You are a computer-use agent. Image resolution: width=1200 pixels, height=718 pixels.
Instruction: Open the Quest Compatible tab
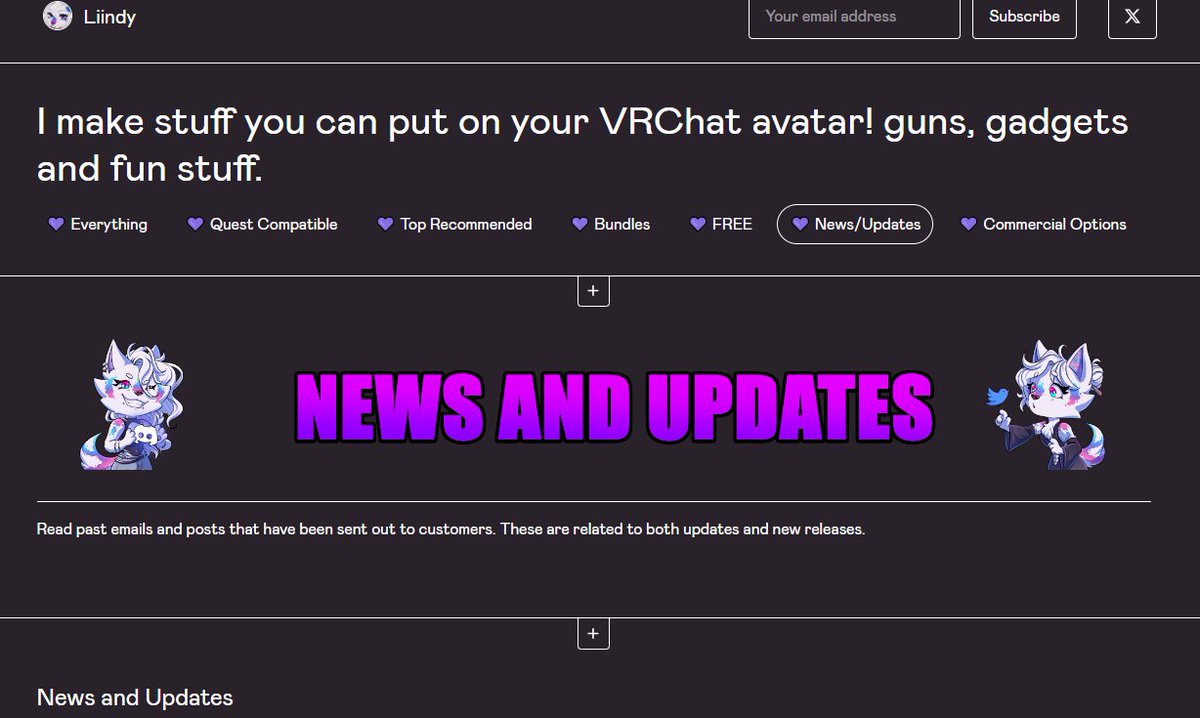(x=263, y=224)
